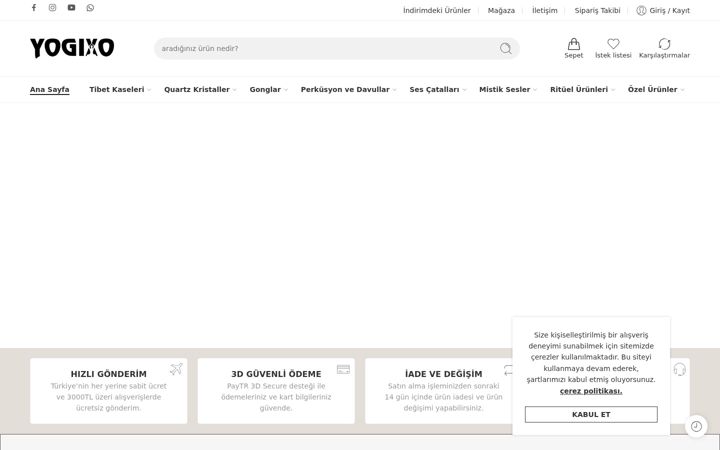Viewport: 720px width, 450px height.
Task: Open Giriş / Kayıt login link
Action: [x=669, y=11]
